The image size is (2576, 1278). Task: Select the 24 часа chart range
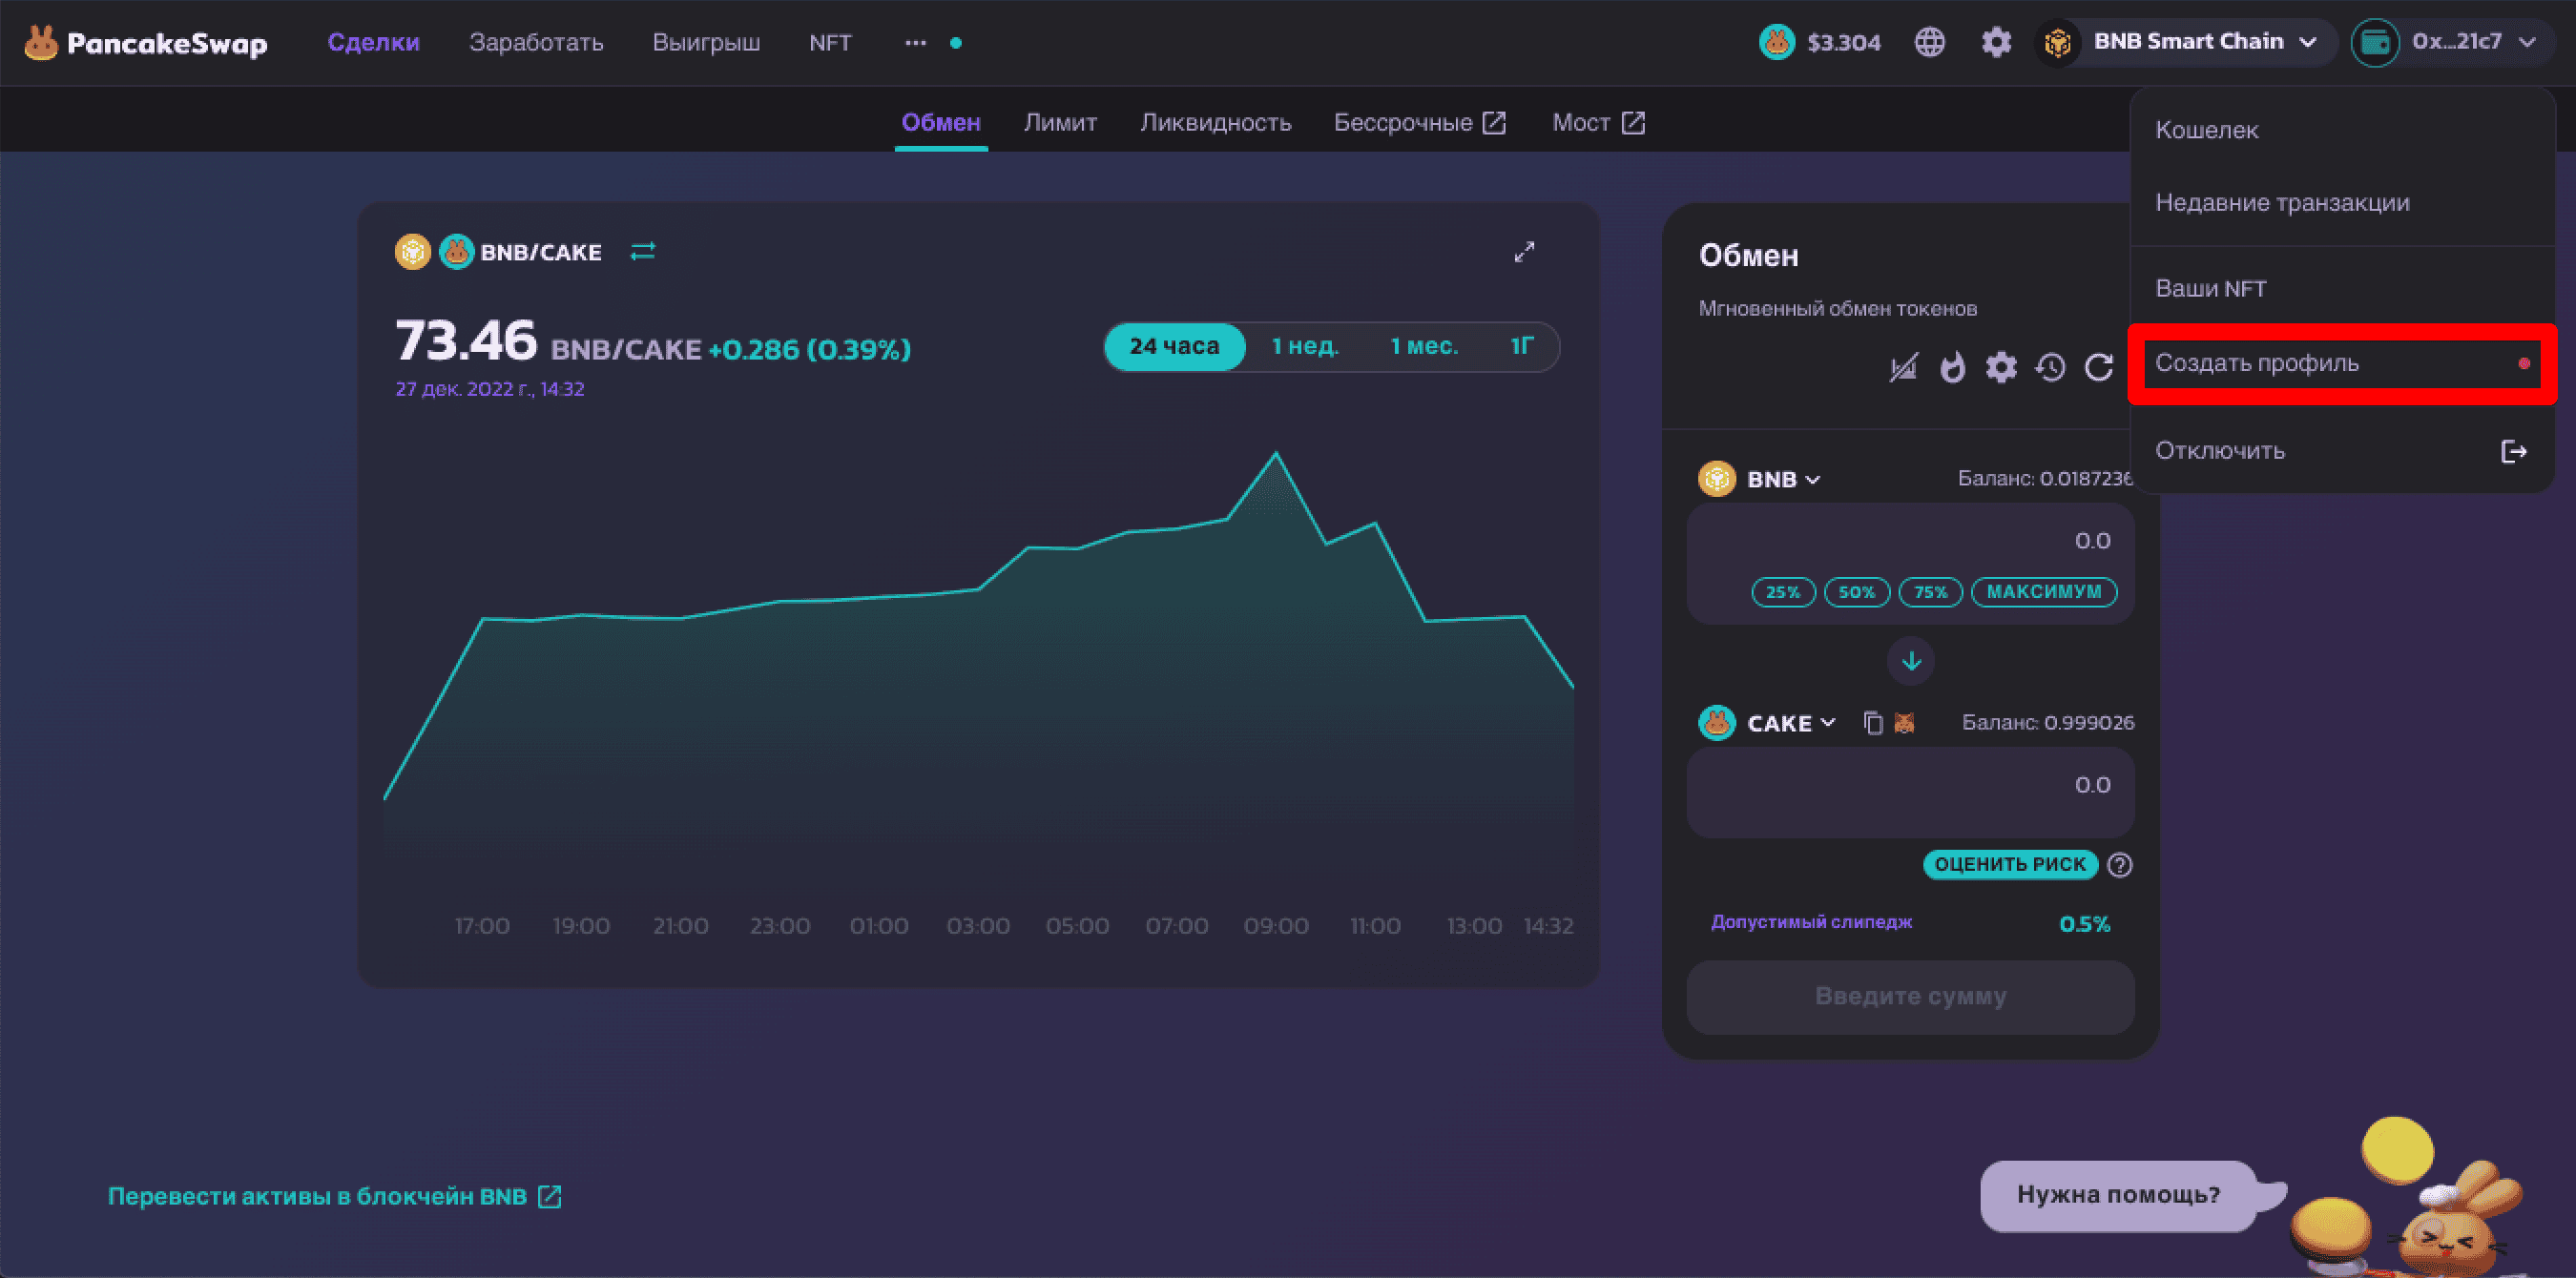pyautogui.click(x=1174, y=346)
